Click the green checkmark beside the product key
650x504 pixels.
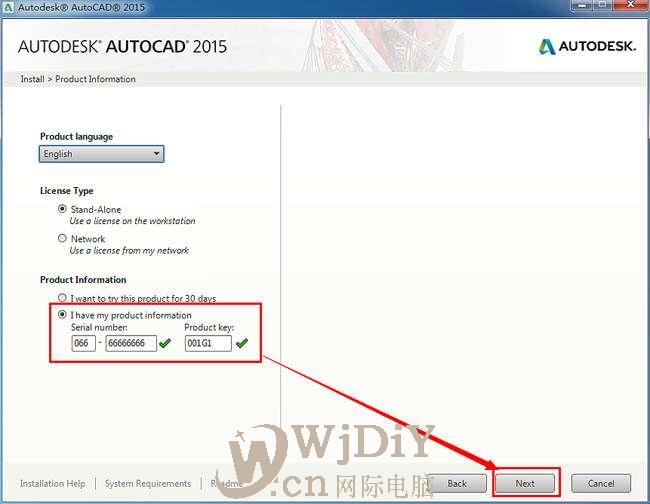point(241,343)
